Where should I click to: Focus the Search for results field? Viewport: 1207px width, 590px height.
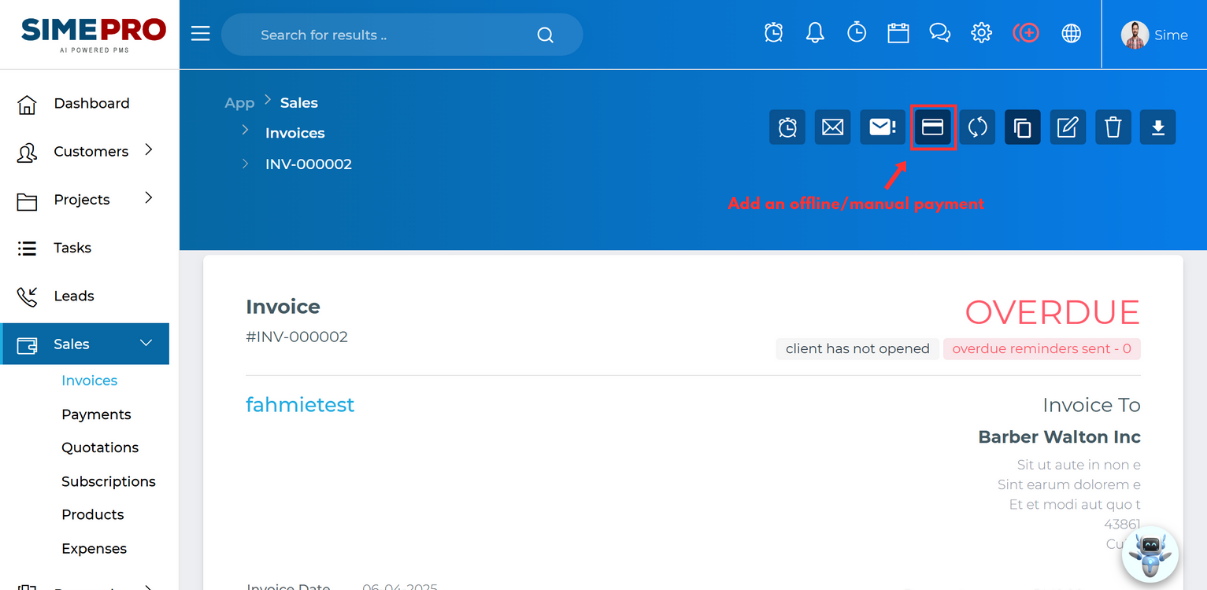coord(402,35)
